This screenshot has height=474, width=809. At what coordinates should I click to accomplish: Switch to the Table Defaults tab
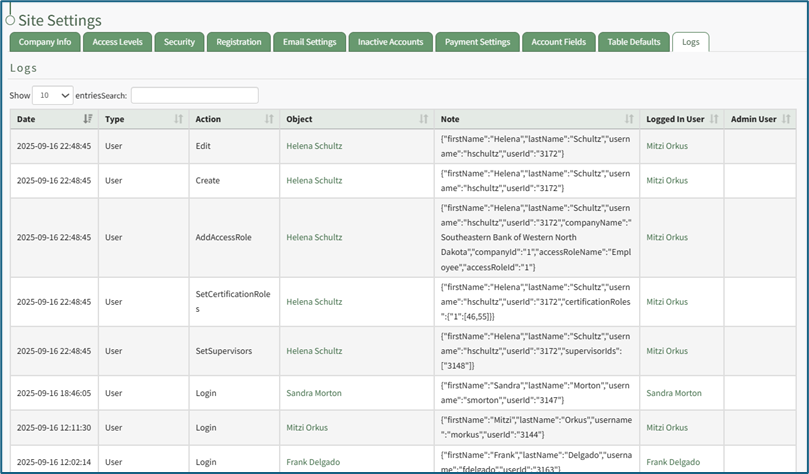(634, 42)
